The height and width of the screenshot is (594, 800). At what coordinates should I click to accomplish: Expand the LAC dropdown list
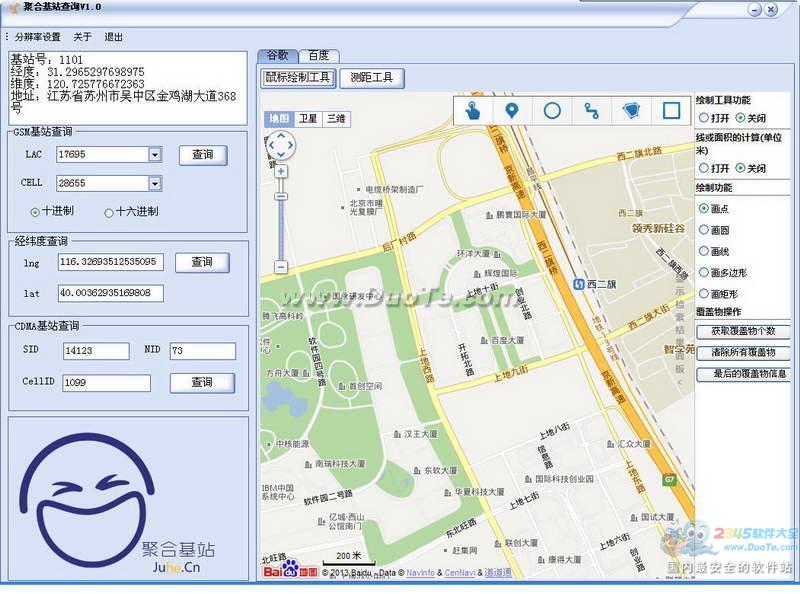click(x=155, y=155)
